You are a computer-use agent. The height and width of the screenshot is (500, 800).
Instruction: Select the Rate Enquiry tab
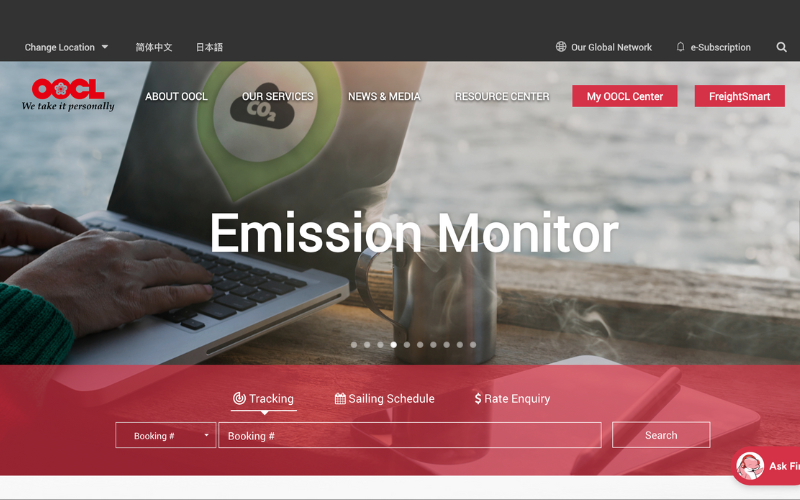pyautogui.click(x=512, y=398)
